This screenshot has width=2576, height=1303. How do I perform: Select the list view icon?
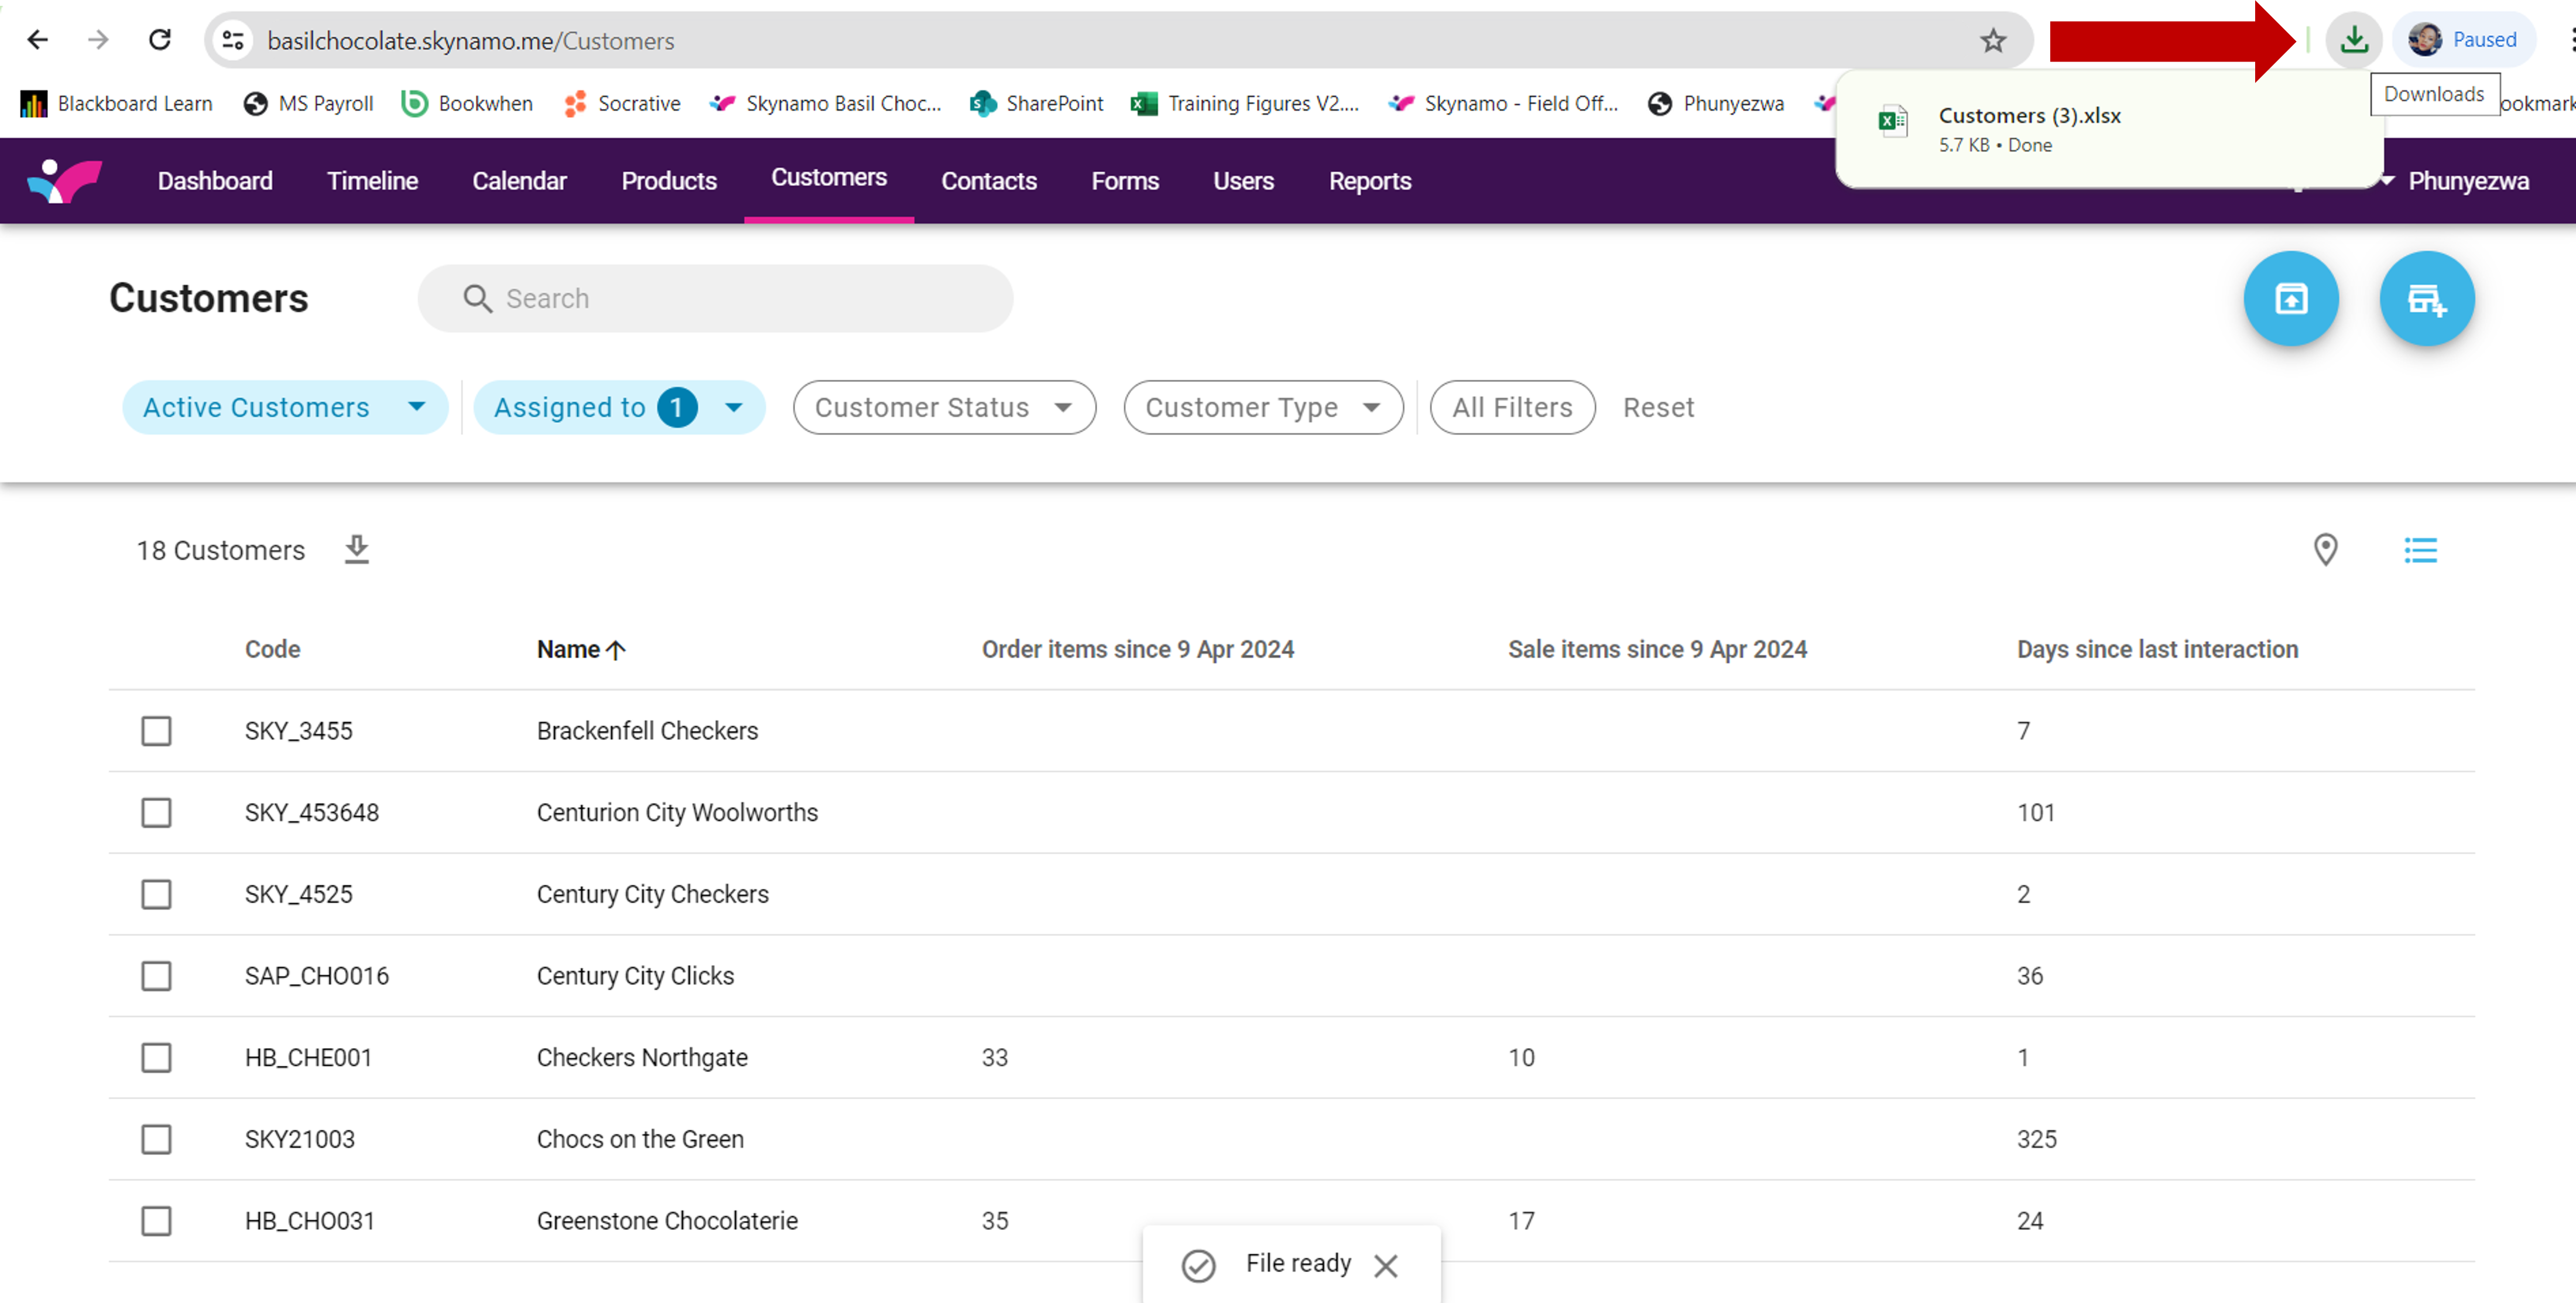point(2420,549)
